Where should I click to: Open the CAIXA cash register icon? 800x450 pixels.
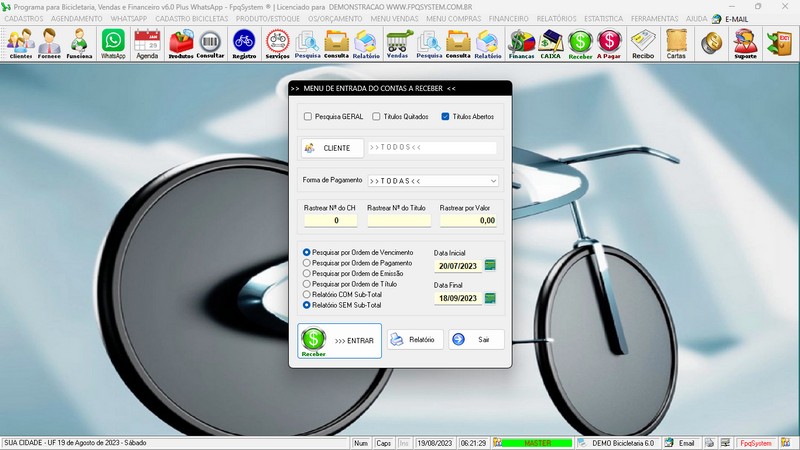[x=550, y=43]
